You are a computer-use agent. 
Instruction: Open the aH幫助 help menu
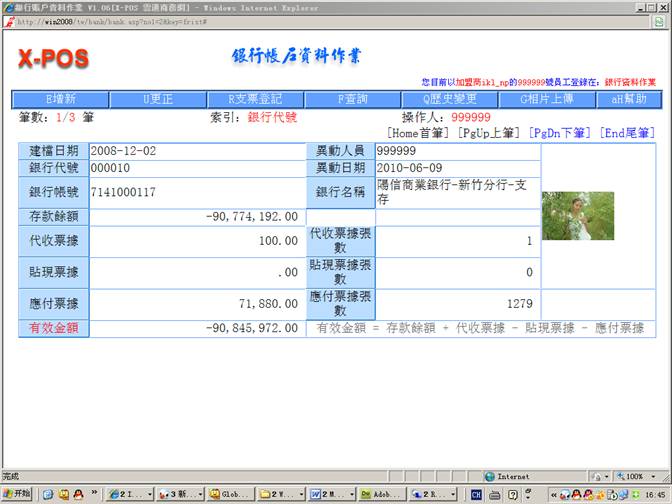click(628, 99)
